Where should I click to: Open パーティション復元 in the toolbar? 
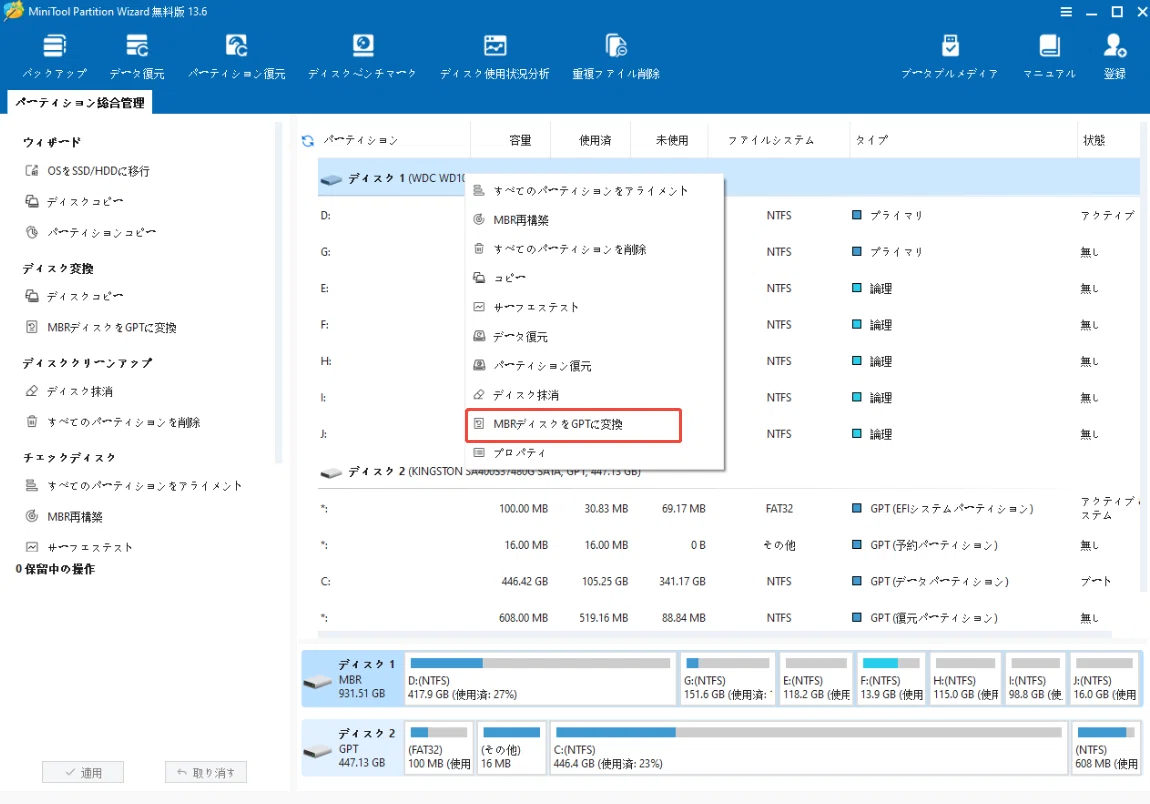[236, 56]
